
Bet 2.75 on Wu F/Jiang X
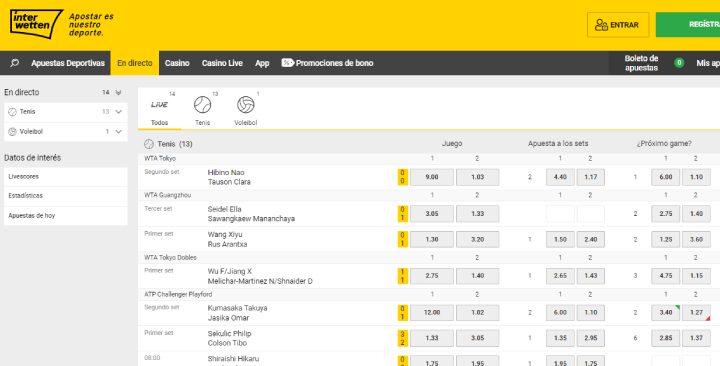[432, 276]
